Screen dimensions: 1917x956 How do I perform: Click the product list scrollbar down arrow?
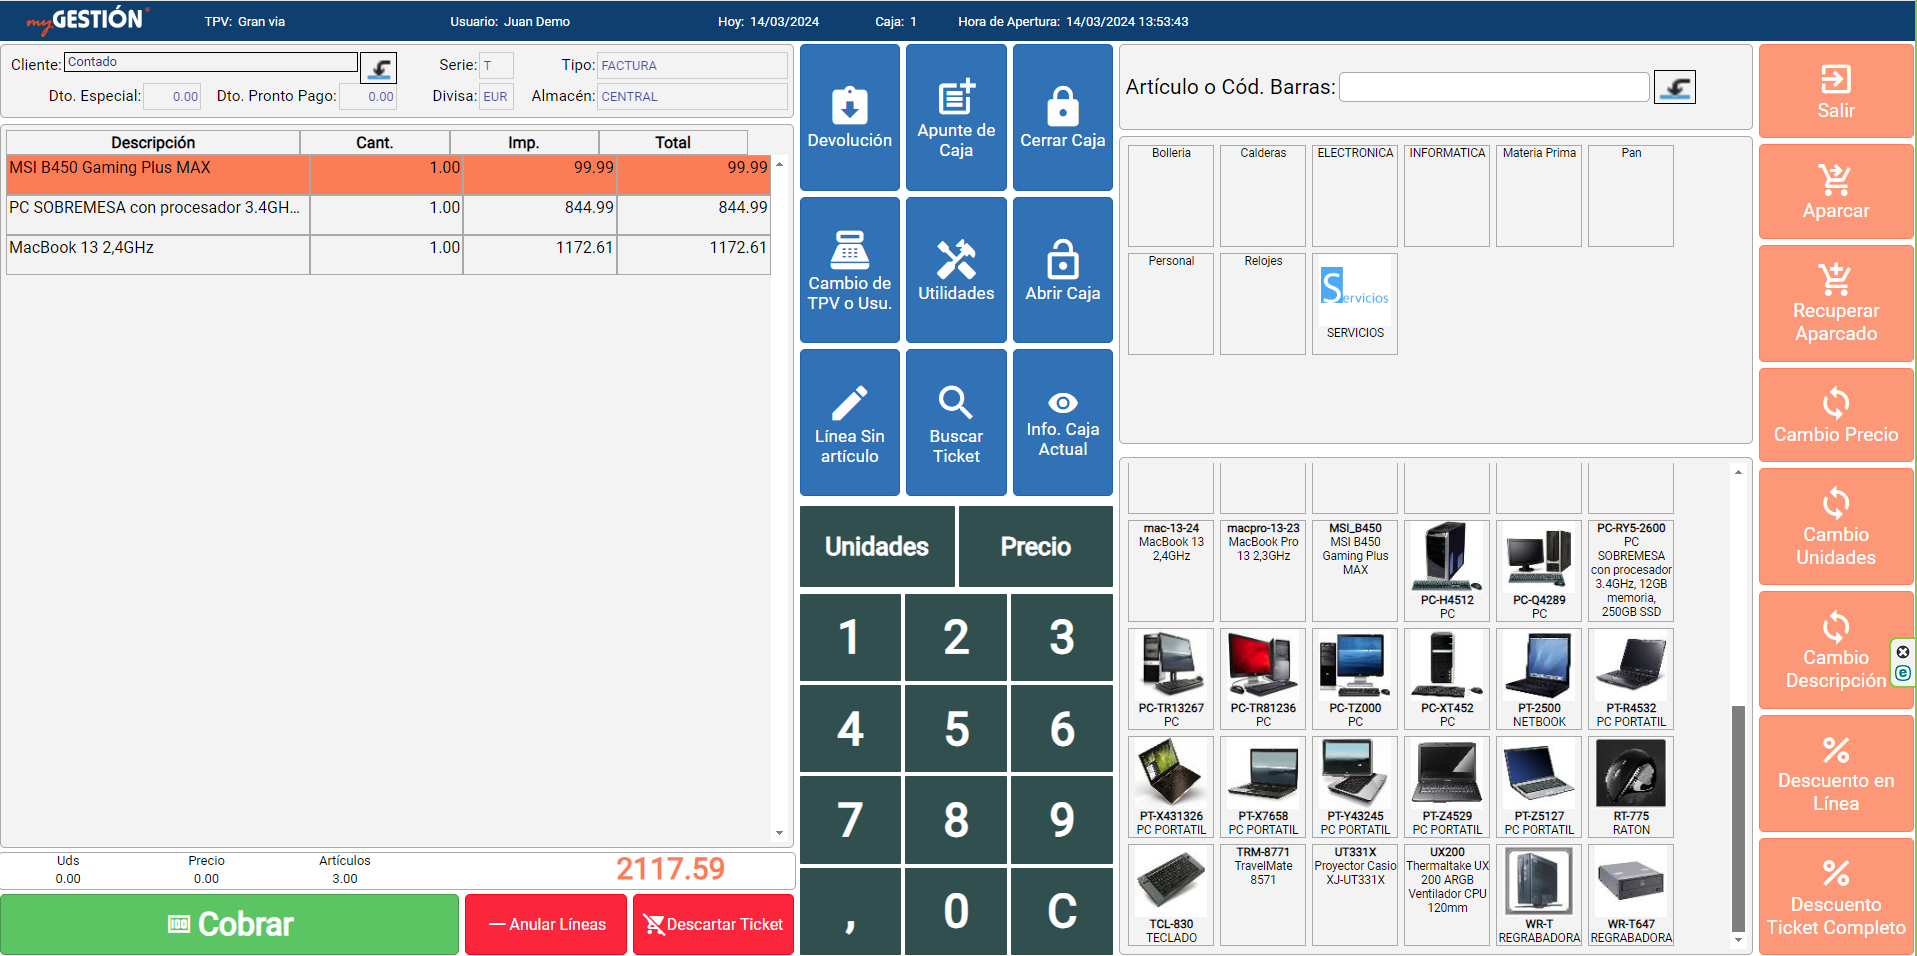click(1738, 939)
